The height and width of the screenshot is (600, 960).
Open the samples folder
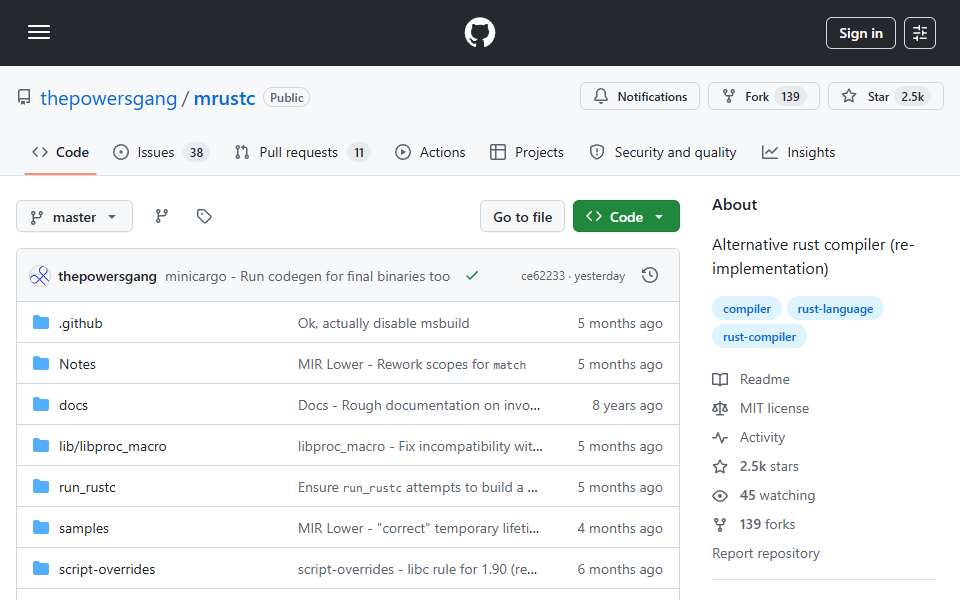(84, 528)
